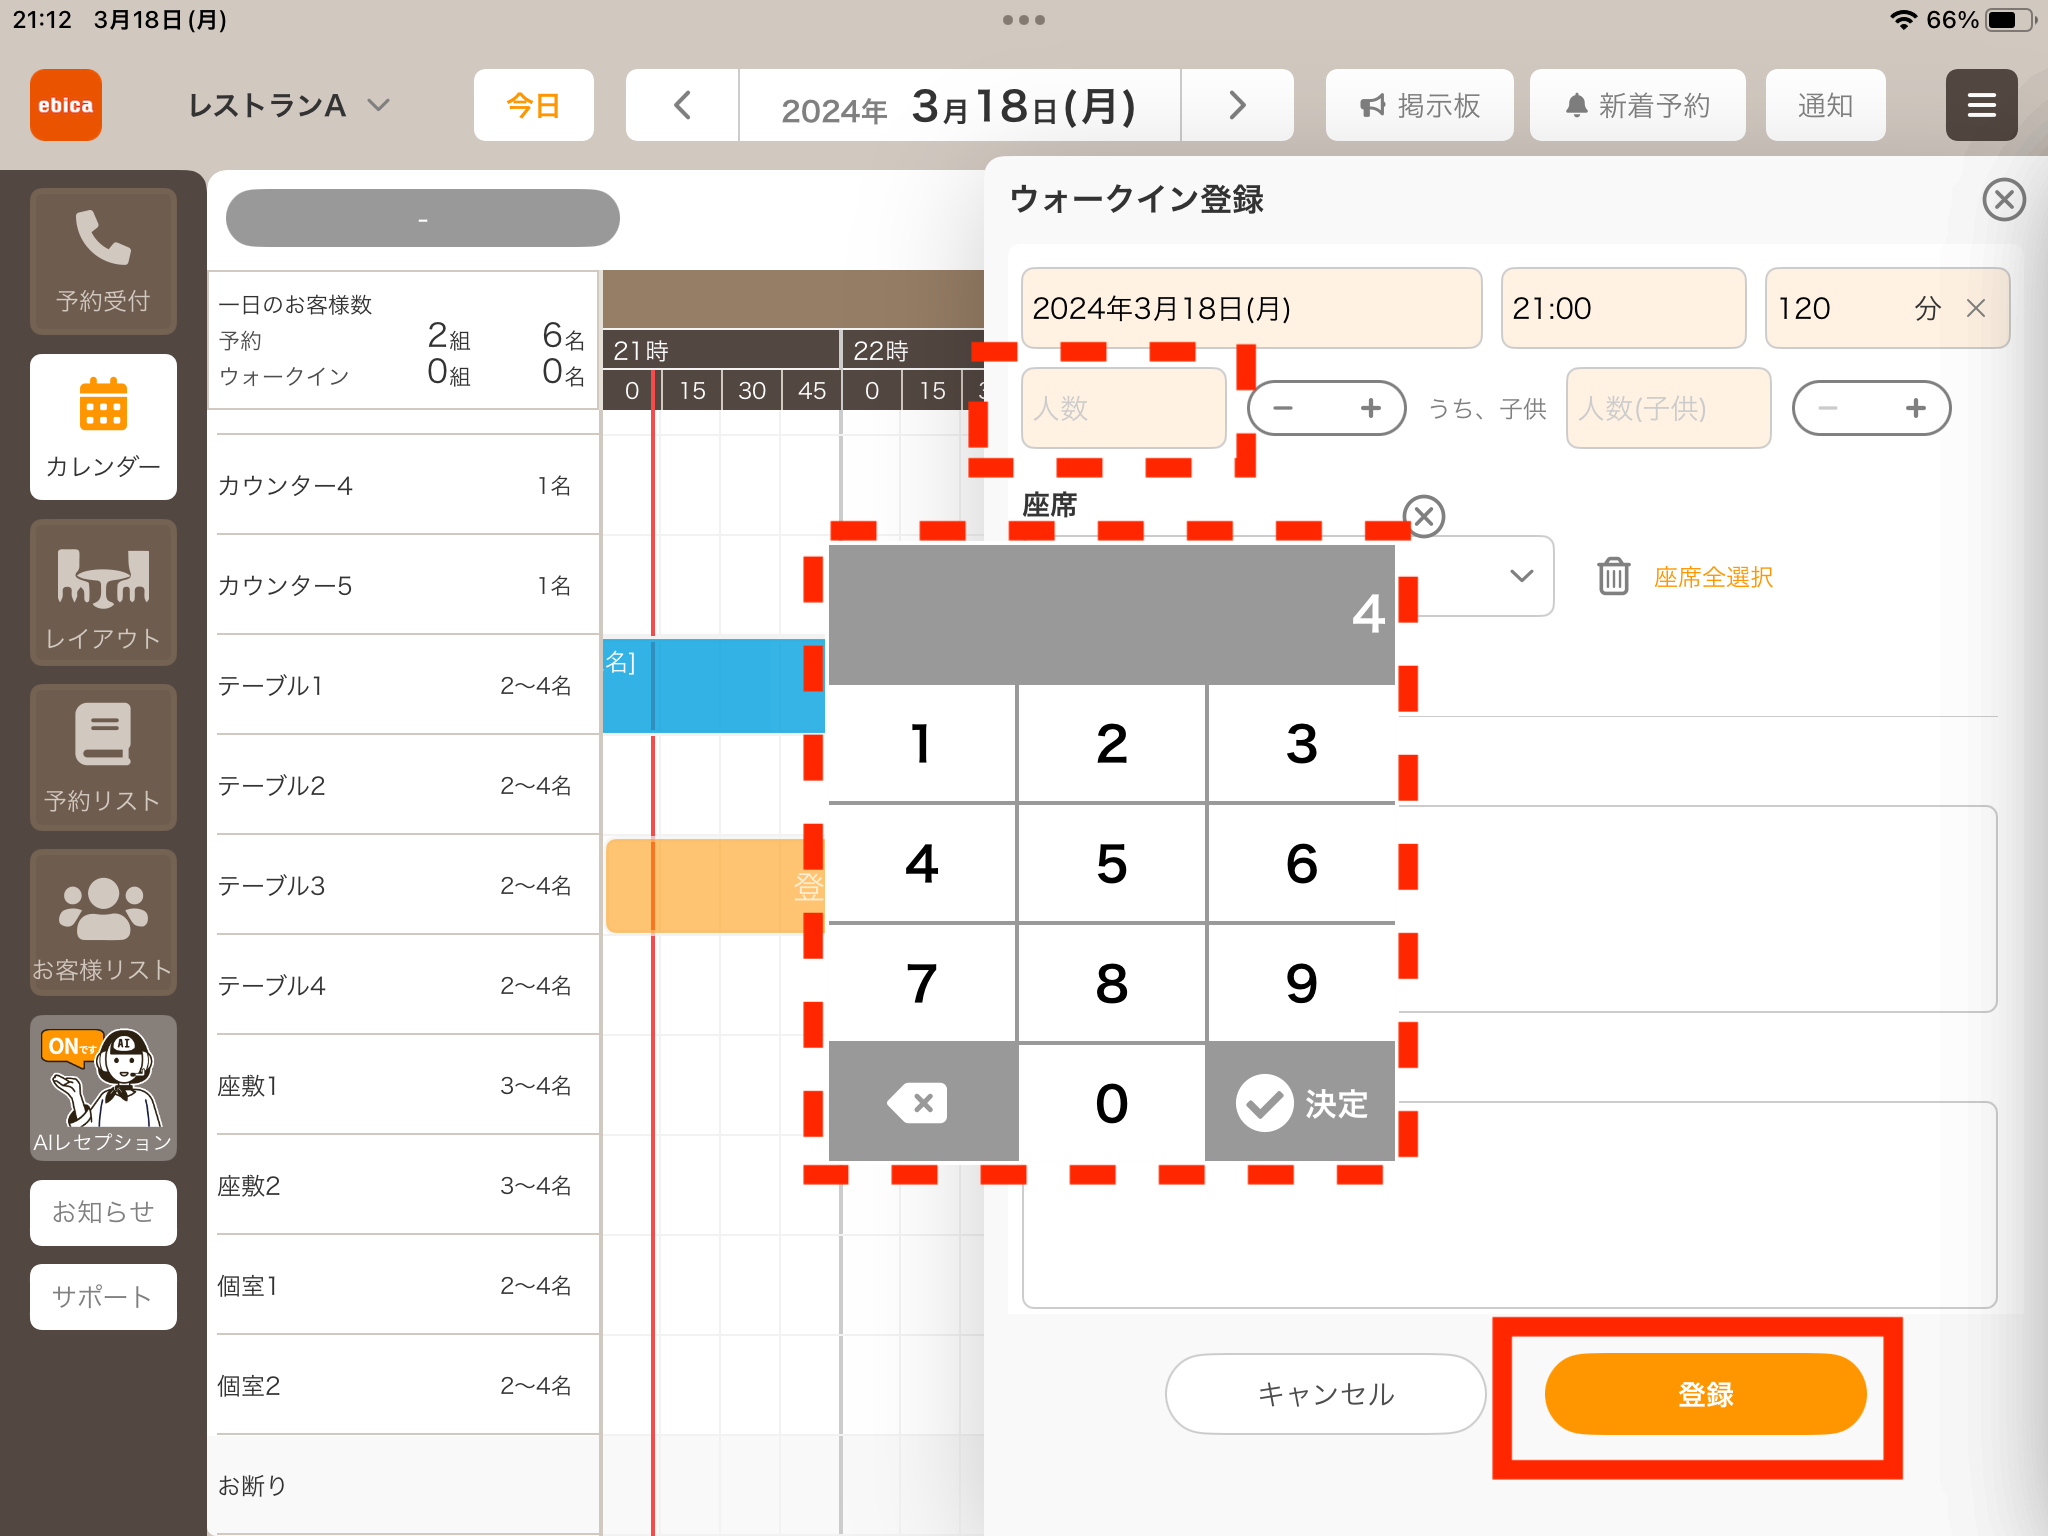Decrease the 人数 guest count
Screen dimensions: 2048x1536
(x=1284, y=408)
